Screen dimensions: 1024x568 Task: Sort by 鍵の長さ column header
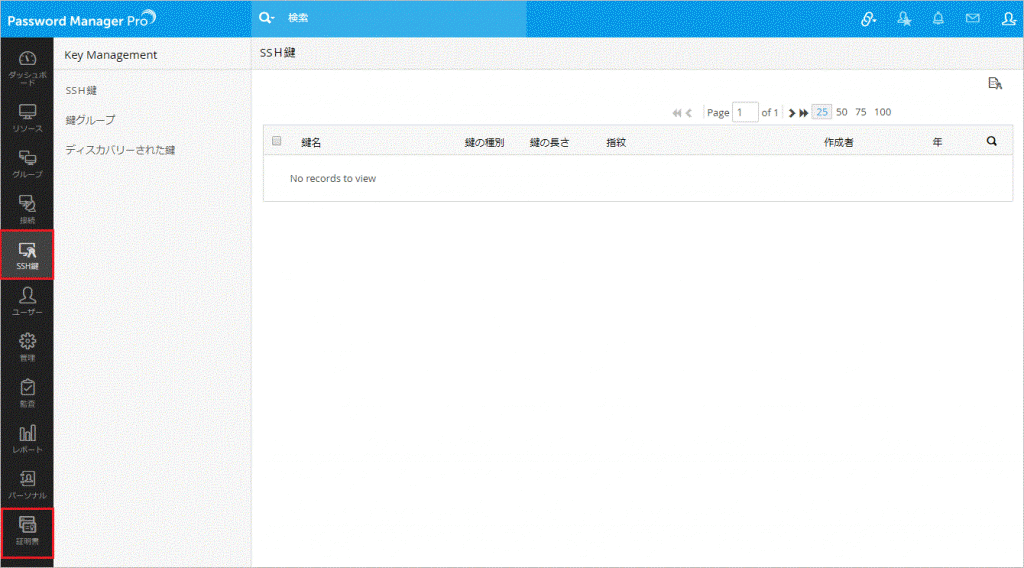pos(549,142)
